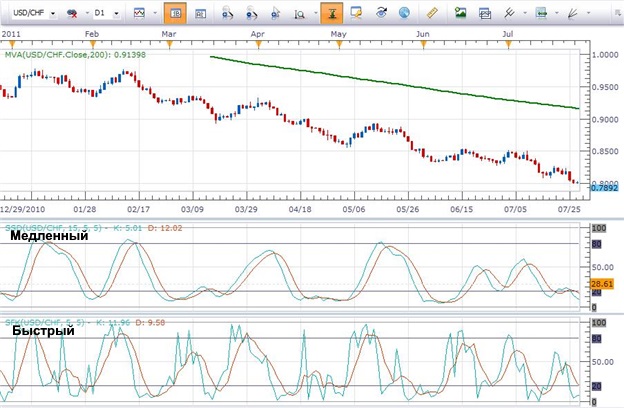624x408 pixels.
Task: Toggle the ask chart mode button
Action: 200,14
